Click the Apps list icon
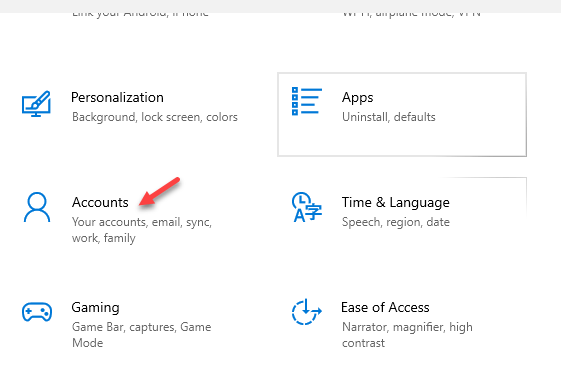 [307, 101]
